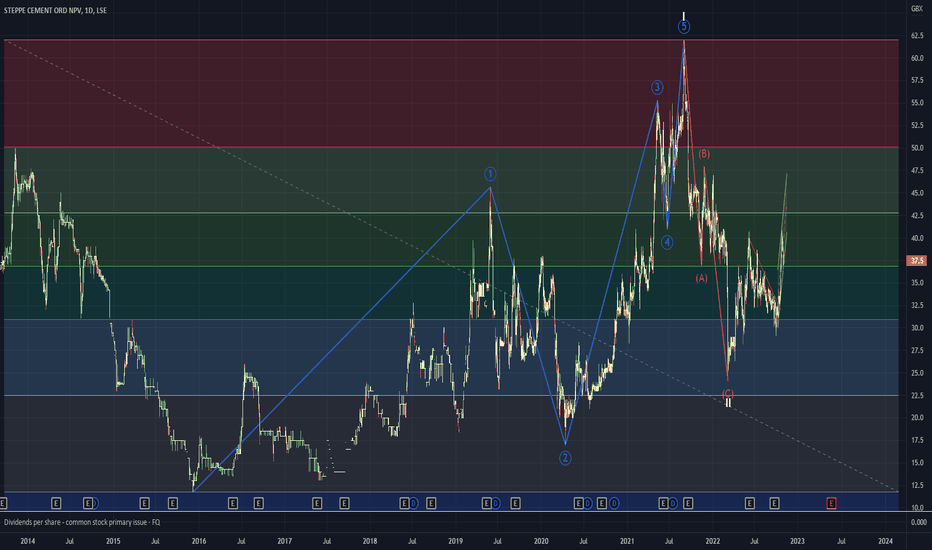The image size is (932, 550).
Task: Click the current price tag 37.5
Action: point(917,260)
